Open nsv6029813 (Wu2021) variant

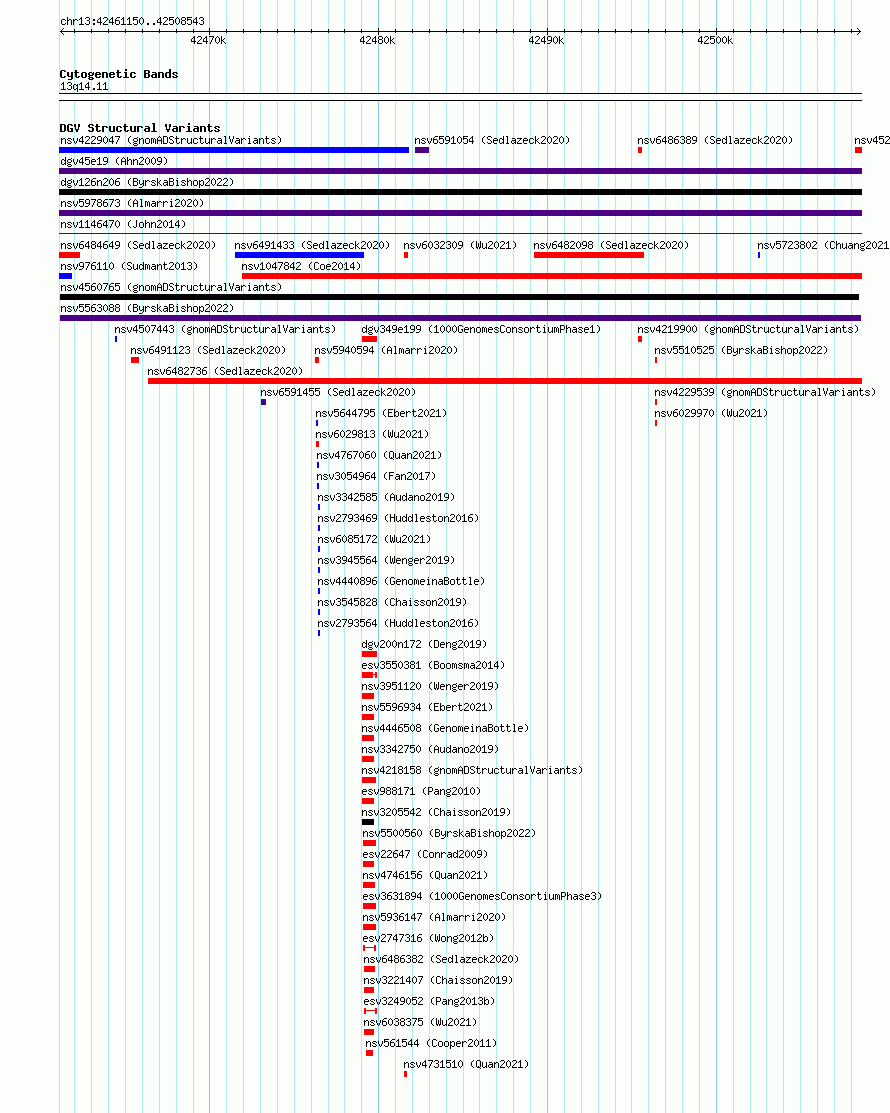tap(372, 434)
